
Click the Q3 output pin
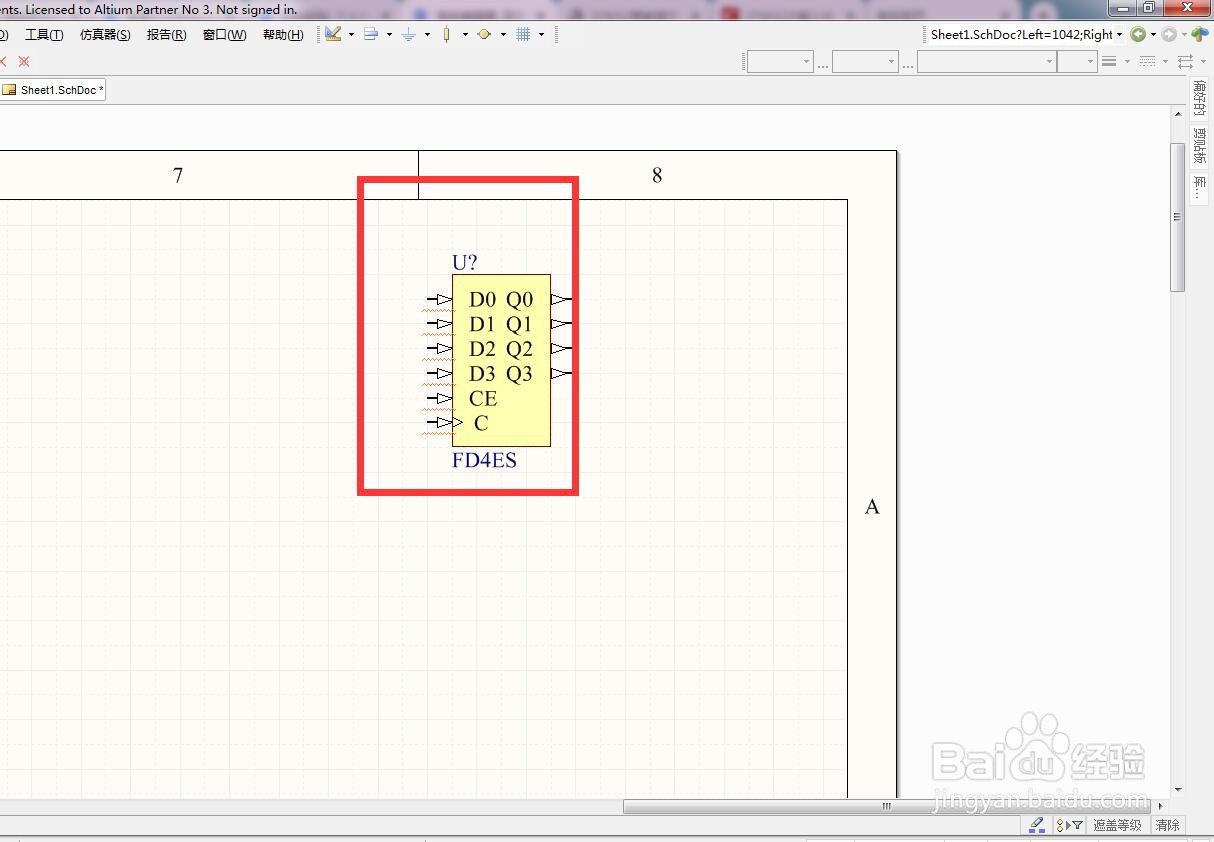562,373
